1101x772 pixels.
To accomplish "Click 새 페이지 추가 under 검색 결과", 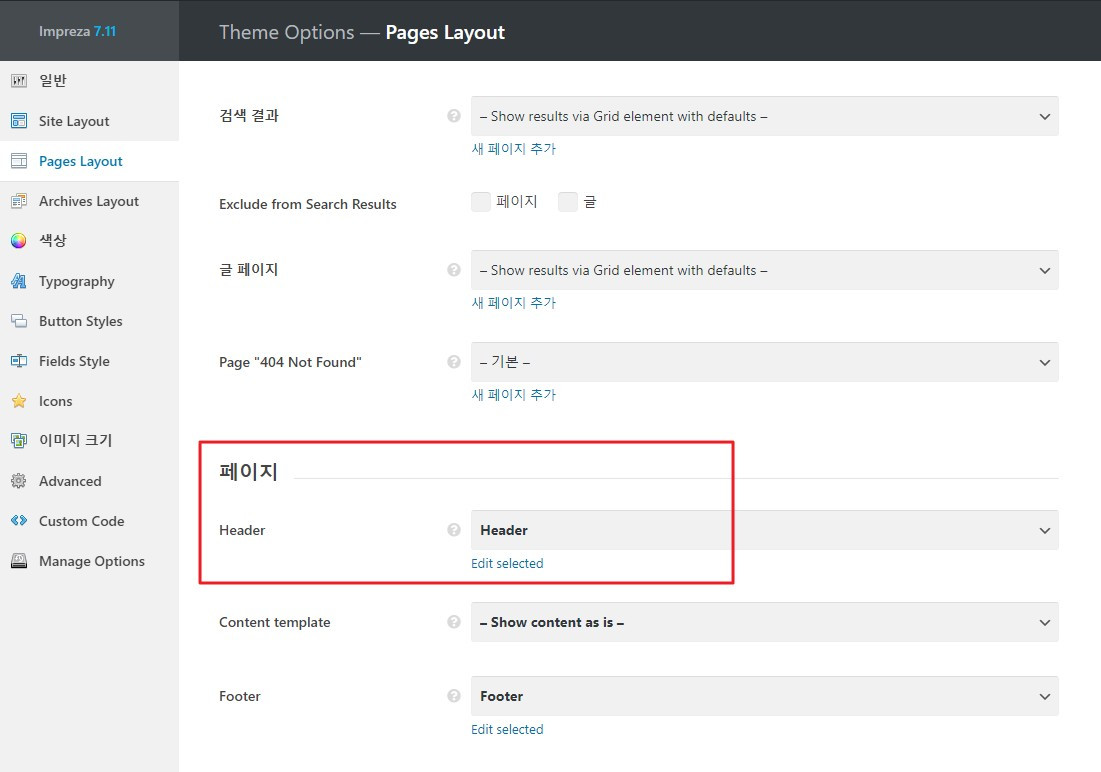I will point(513,149).
